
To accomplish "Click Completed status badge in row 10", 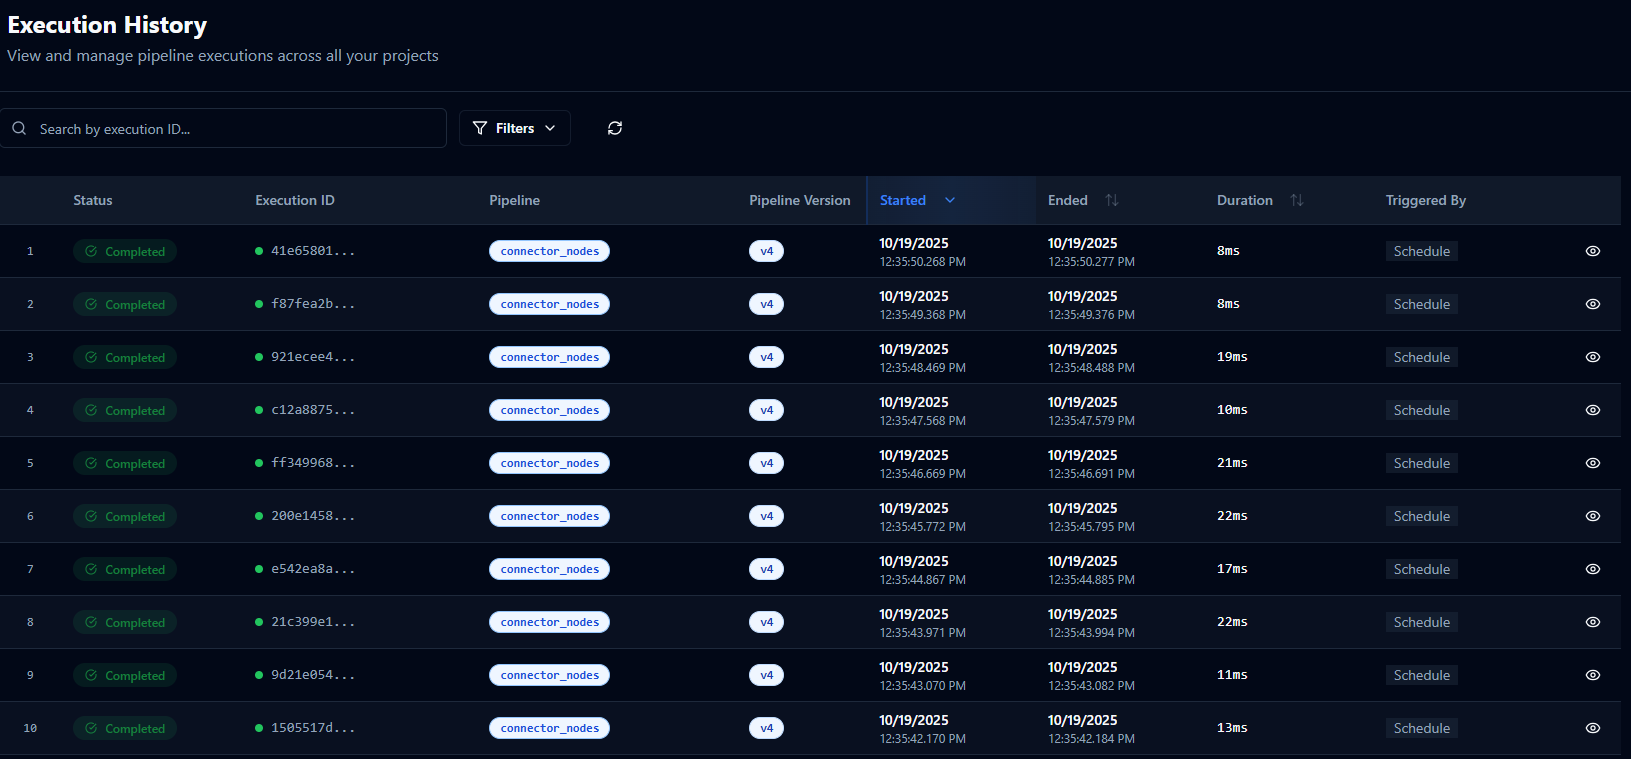I will click(125, 728).
